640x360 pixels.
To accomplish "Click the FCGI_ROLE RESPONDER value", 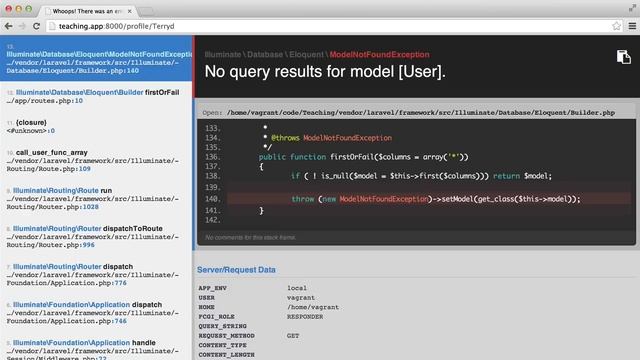I will pyautogui.click(x=305, y=317).
